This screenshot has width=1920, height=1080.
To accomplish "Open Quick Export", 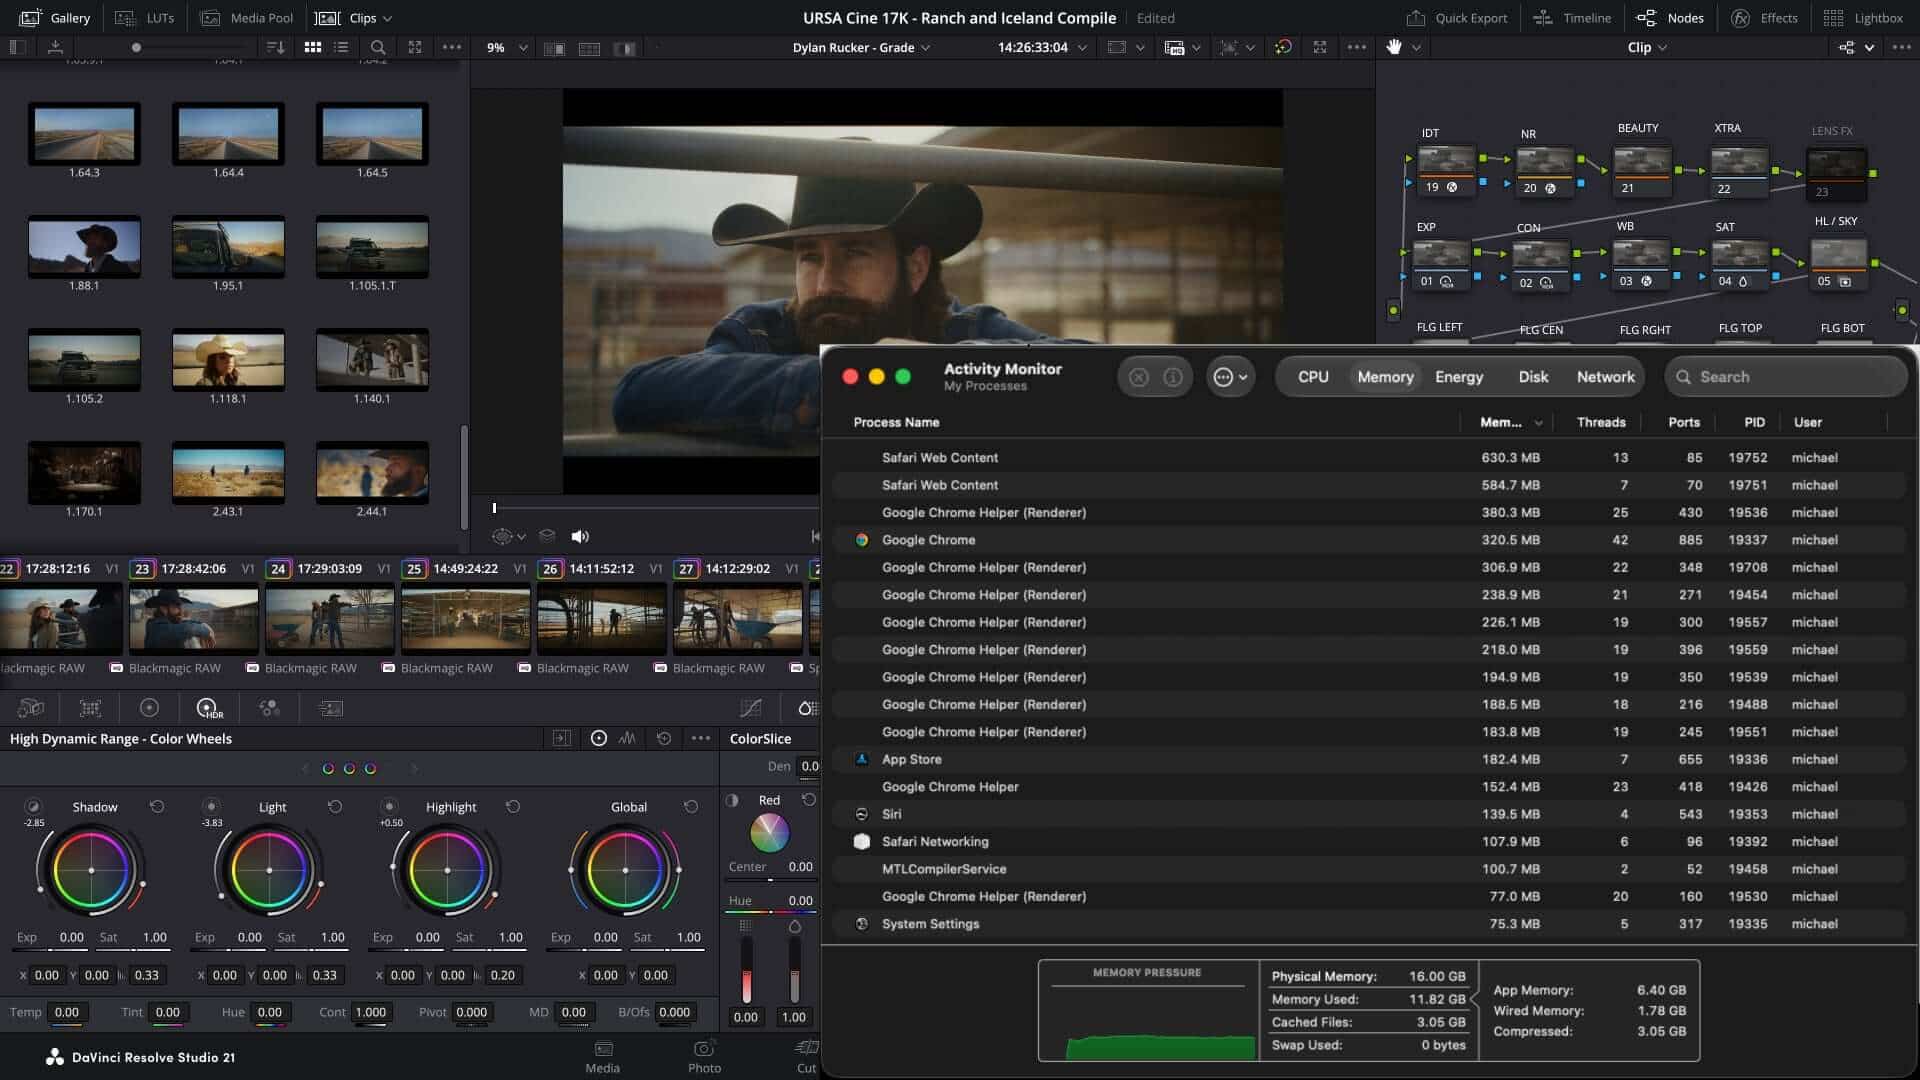I will pos(1457,18).
